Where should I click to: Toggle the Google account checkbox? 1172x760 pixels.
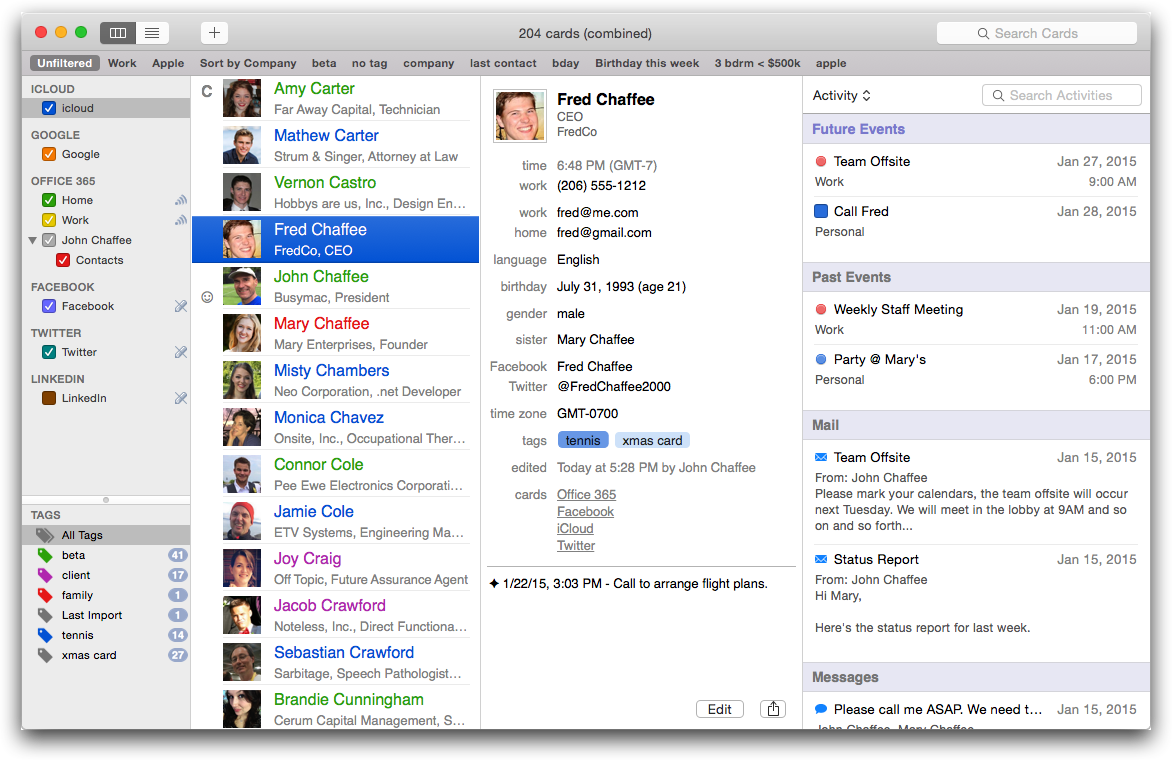[x=49, y=154]
